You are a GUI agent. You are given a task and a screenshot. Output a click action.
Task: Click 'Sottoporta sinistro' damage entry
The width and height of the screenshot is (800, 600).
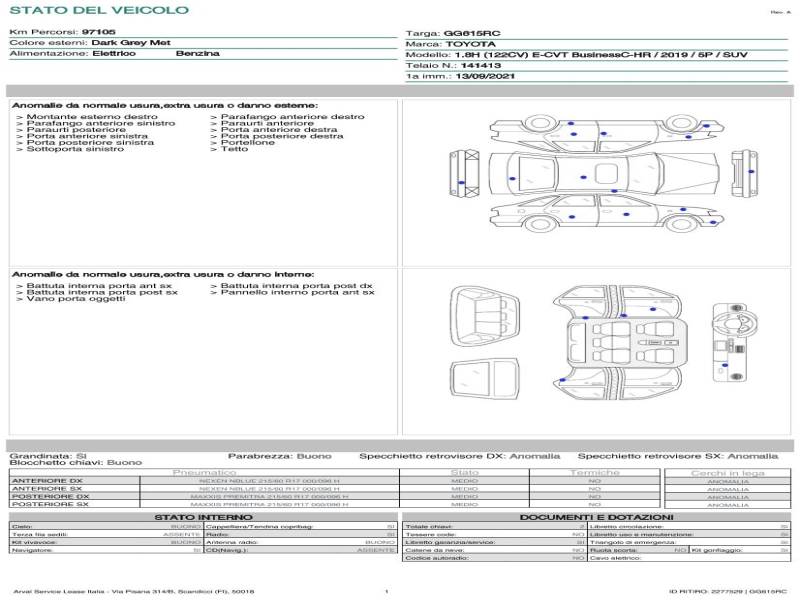[75, 149]
